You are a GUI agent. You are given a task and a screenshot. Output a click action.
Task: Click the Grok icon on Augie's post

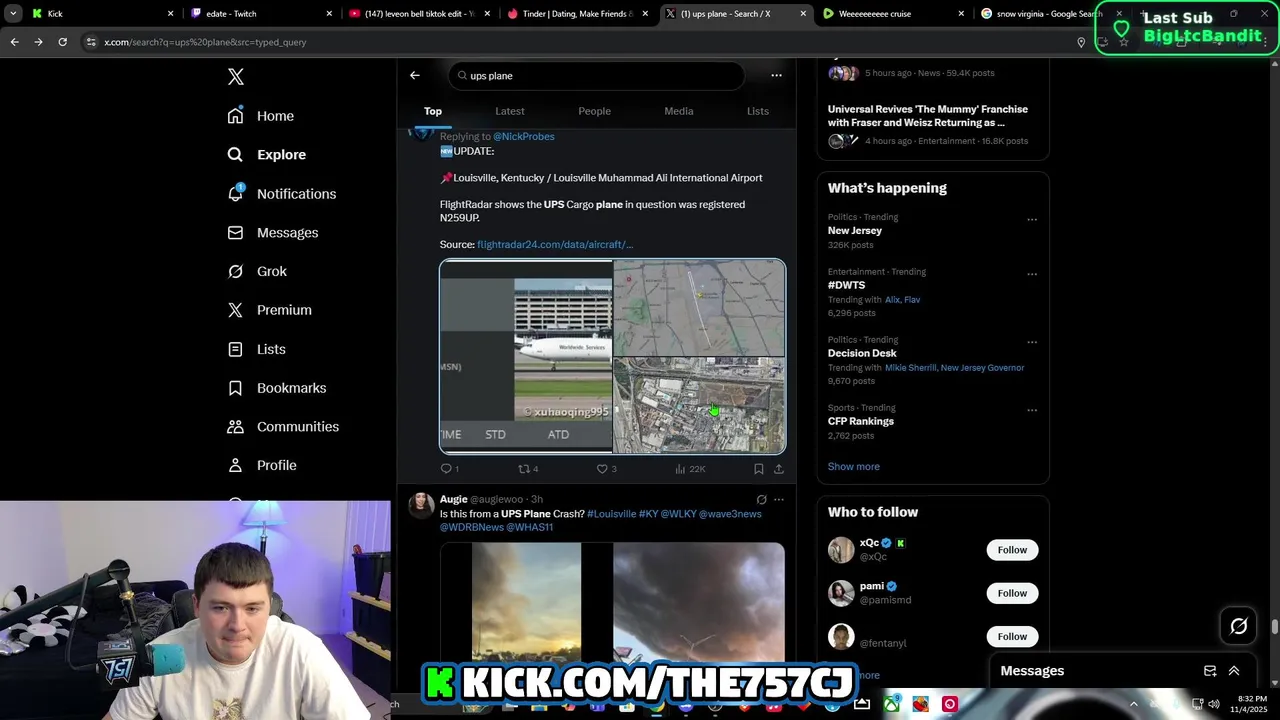[x=761, y=499]
